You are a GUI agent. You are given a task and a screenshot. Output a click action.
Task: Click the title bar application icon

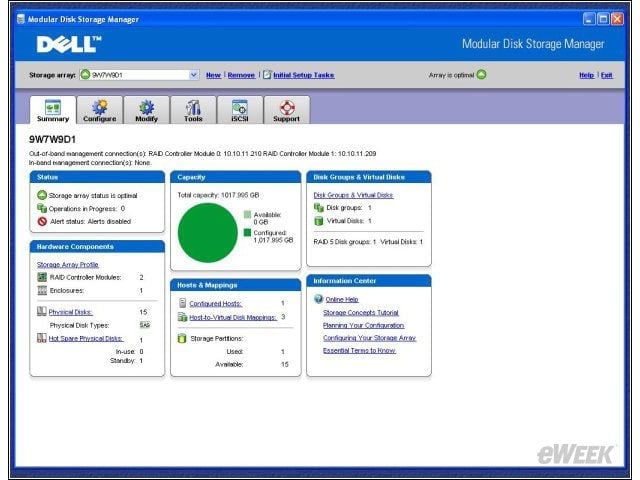[21, 19]
